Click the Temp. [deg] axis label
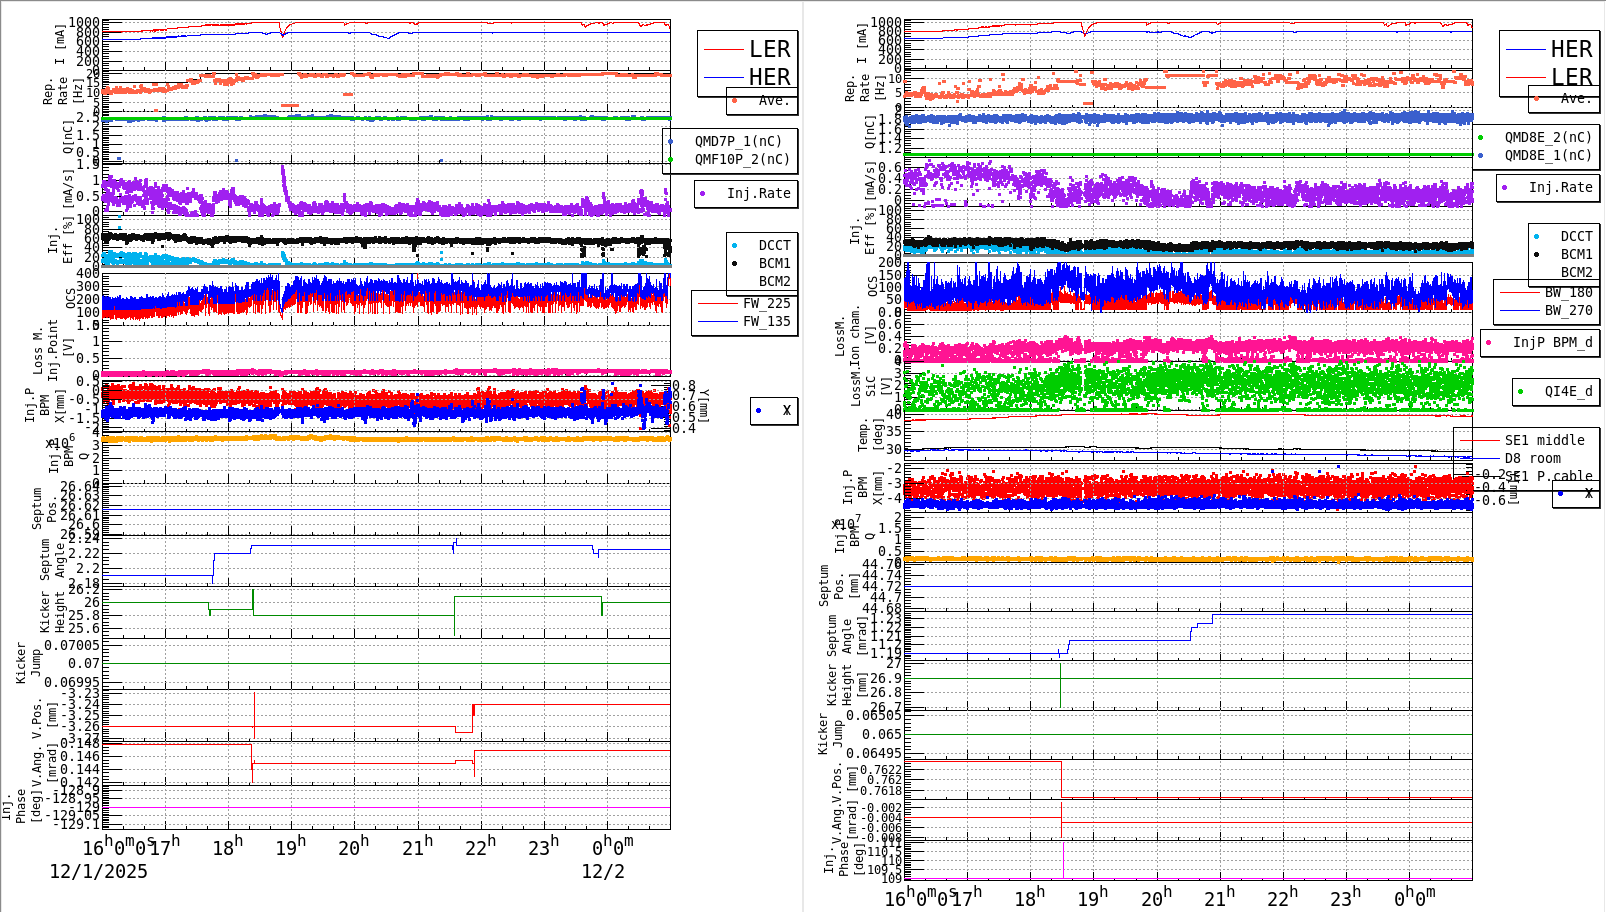Viewport: 1606px width, 912px height. click(x=870, y=436)
